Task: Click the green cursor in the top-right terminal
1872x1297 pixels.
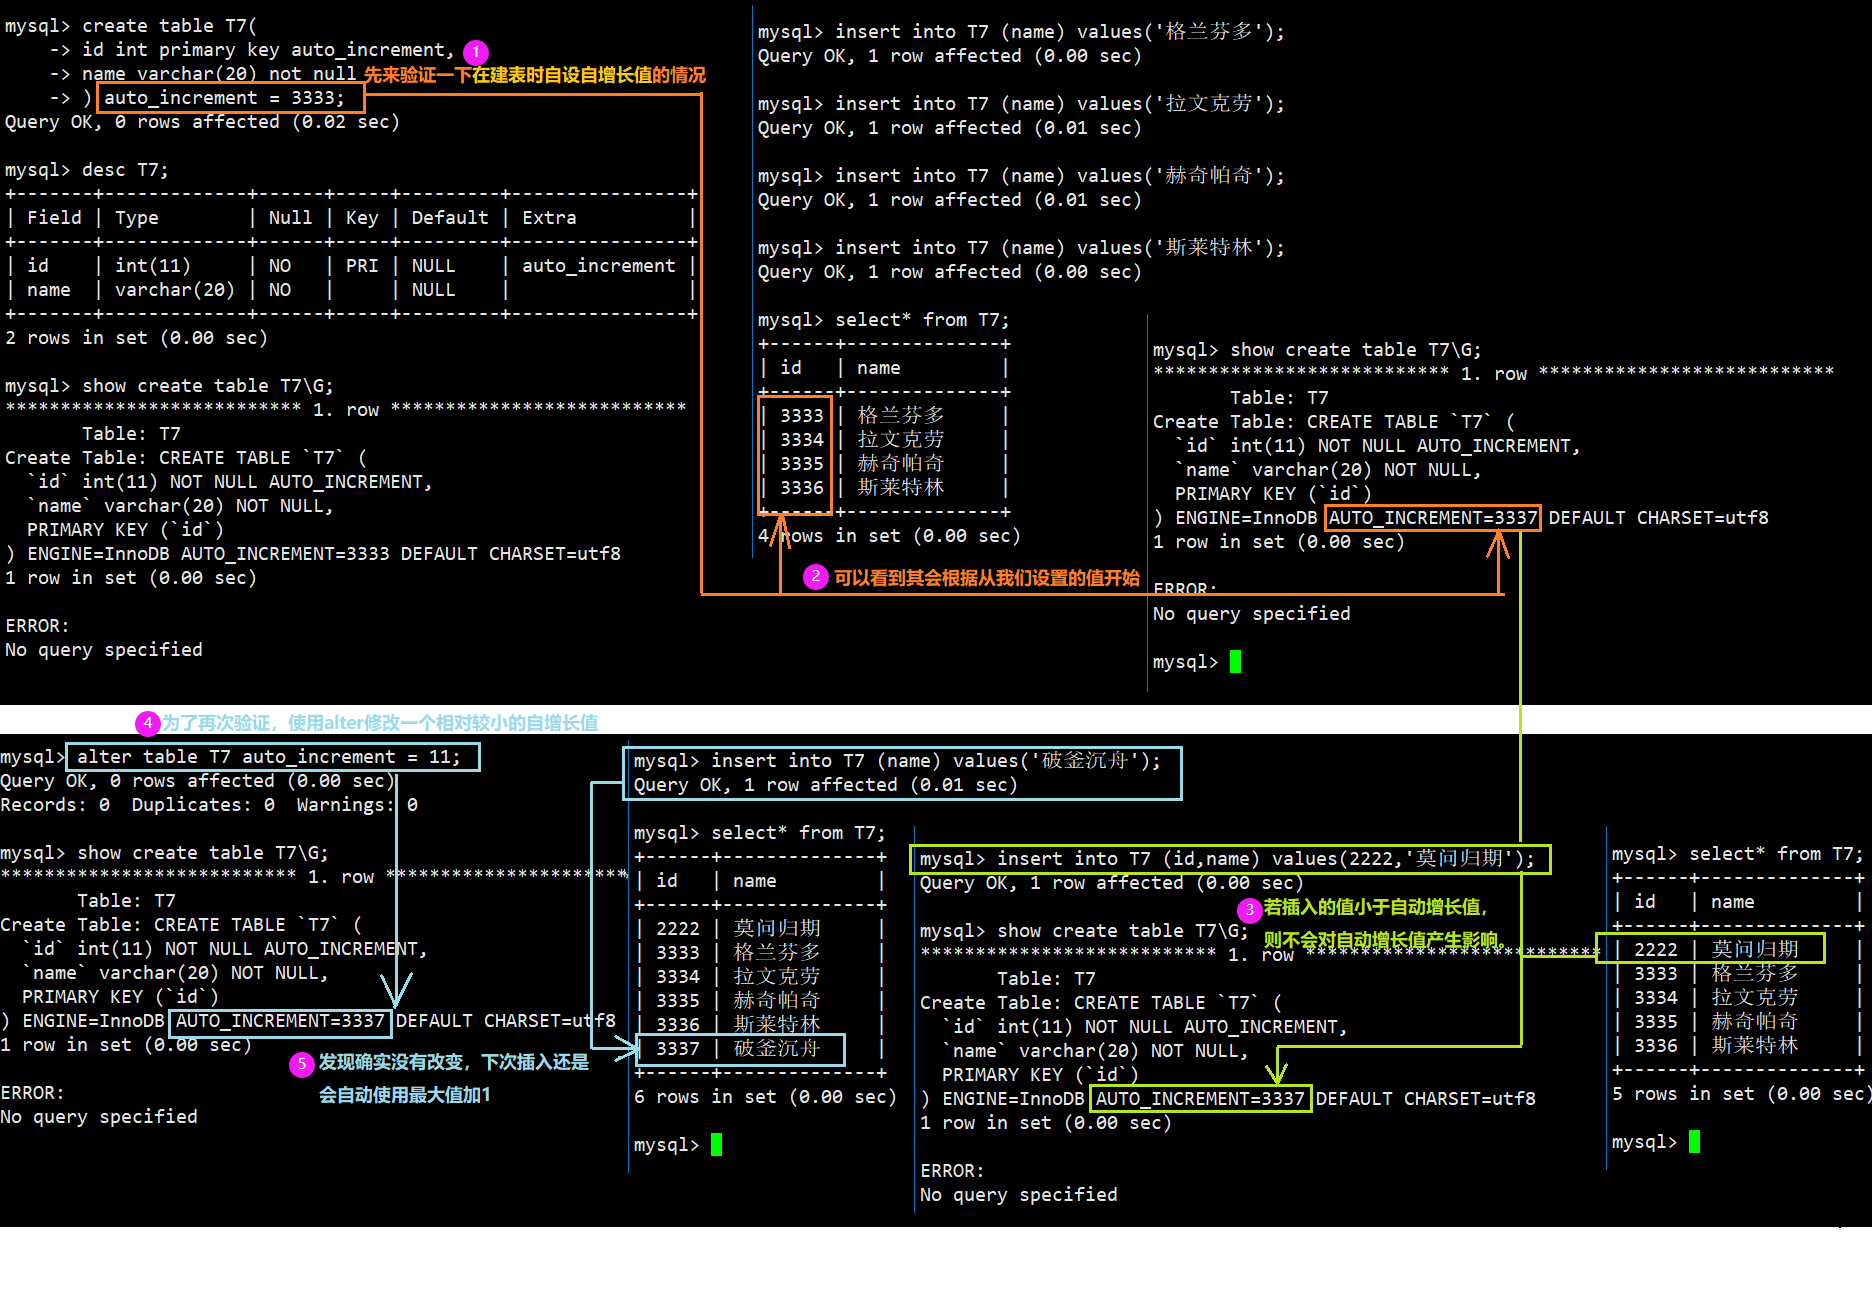Action: point(1235,662)
